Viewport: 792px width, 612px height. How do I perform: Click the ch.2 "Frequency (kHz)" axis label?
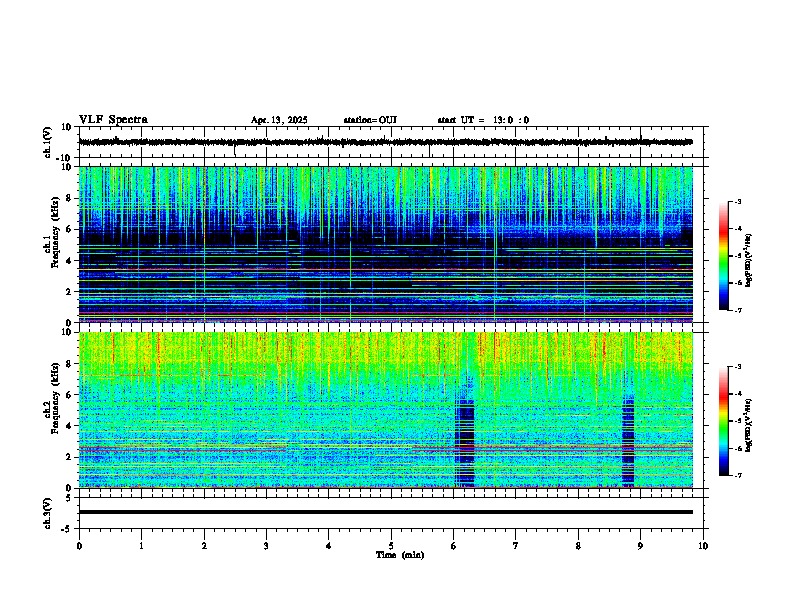[55, 397]
